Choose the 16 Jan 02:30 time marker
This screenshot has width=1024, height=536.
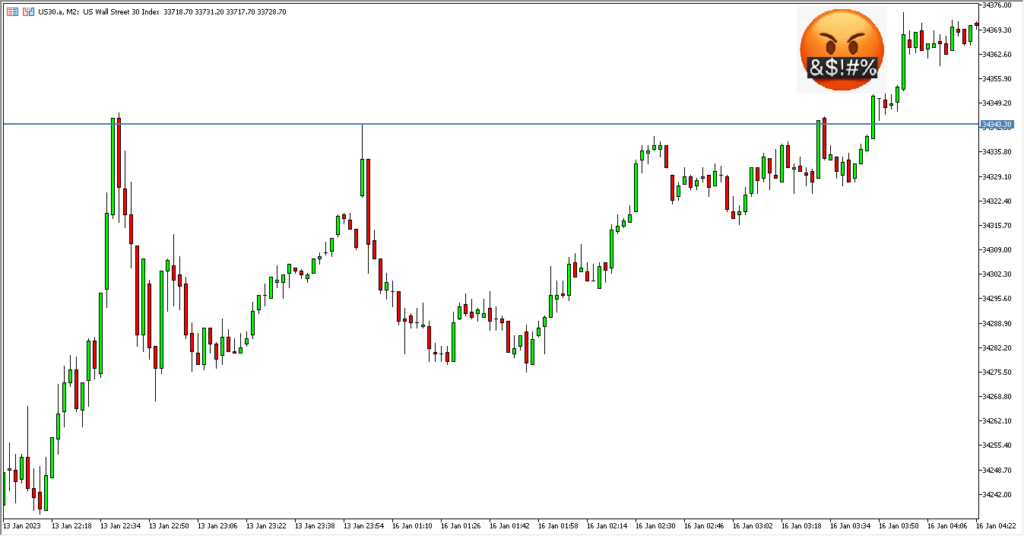tap(656, 525)
